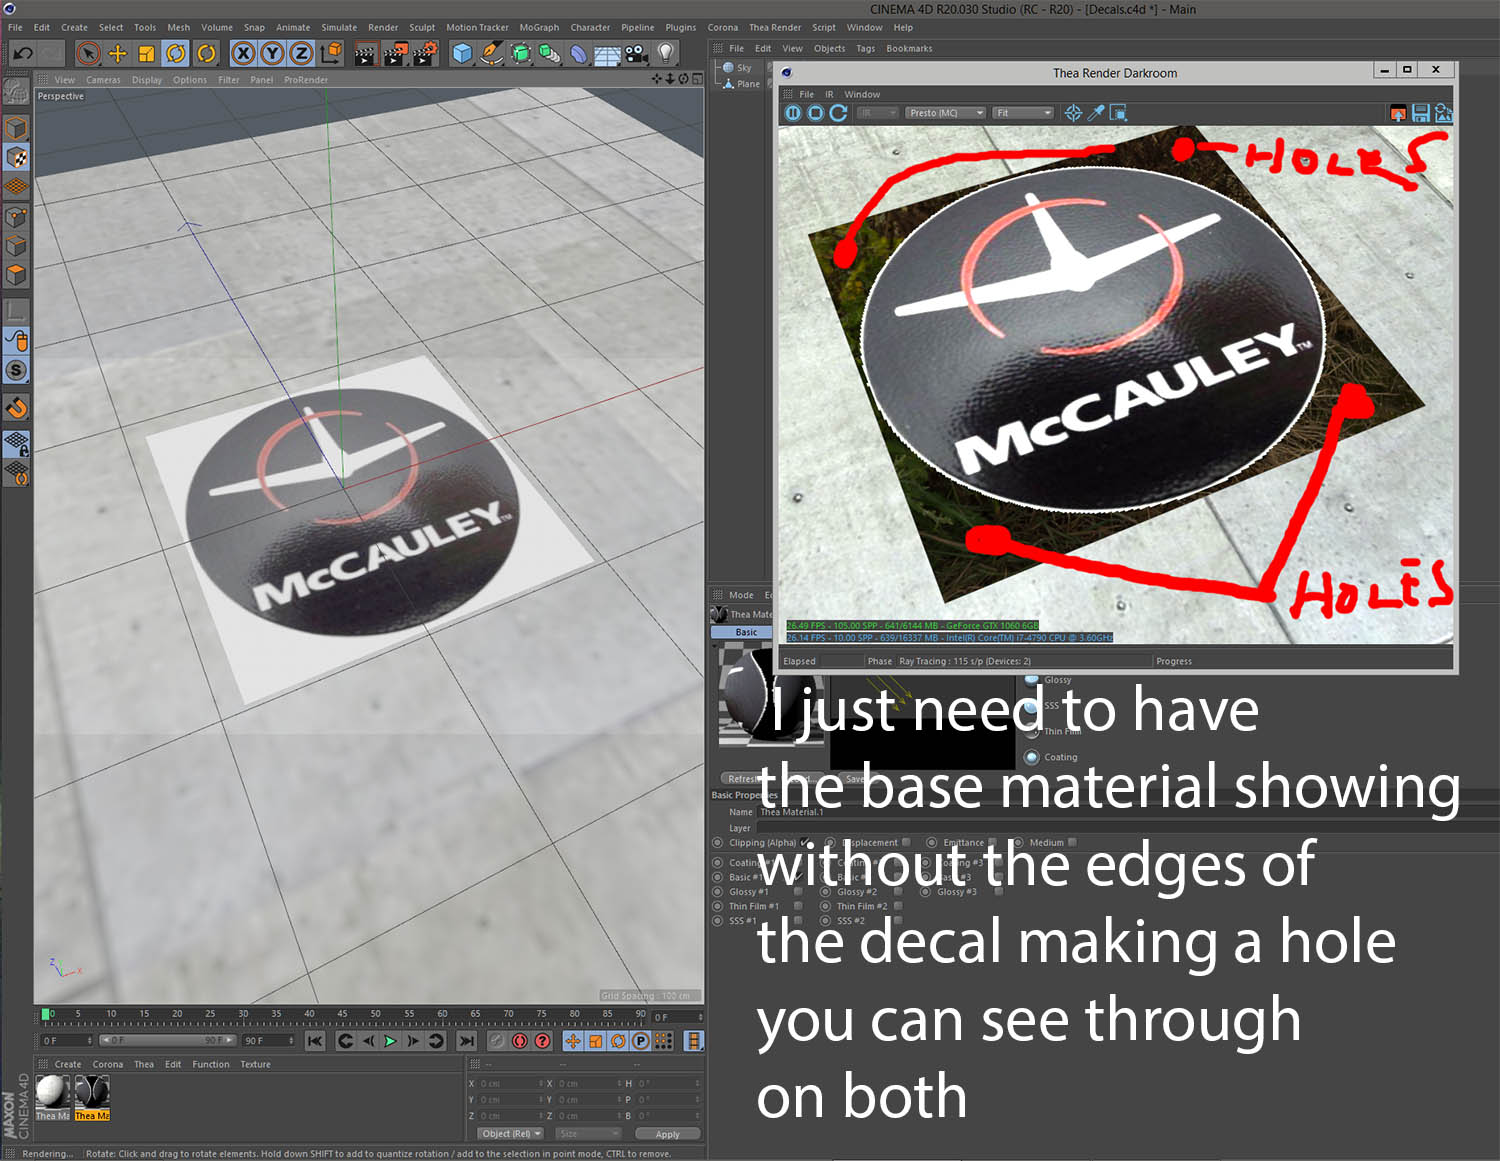
Task: Select the Basic tab in attributes
Action: [746, 632]
